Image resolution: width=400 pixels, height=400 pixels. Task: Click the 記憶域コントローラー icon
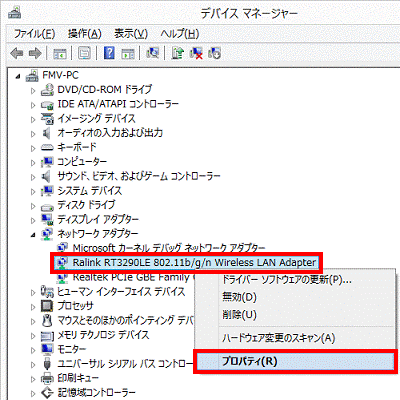point(47,393)
